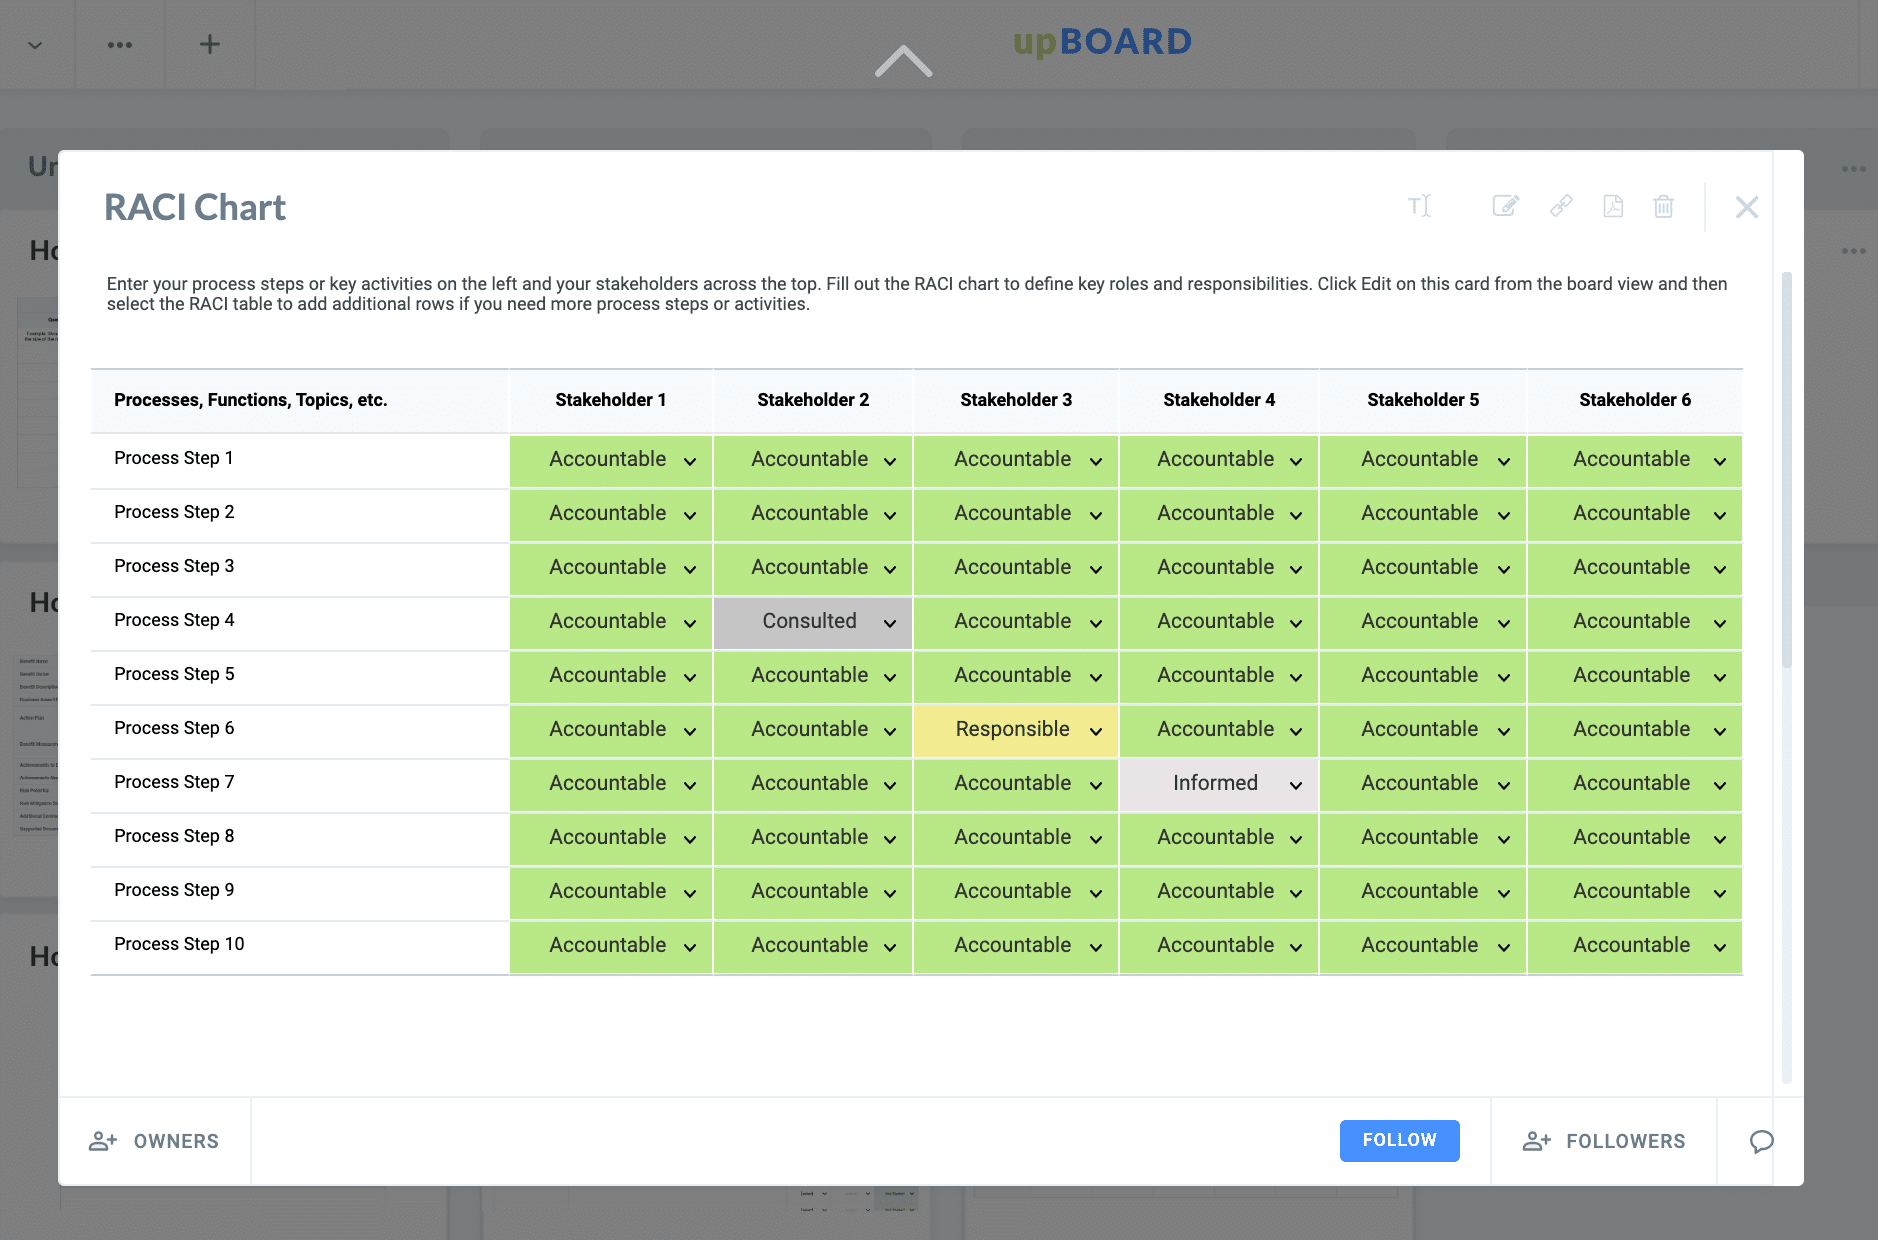Screen dimensions: 1878x1240
Task: Click the text format icon in card header
Action: (x=1420, y=206)
